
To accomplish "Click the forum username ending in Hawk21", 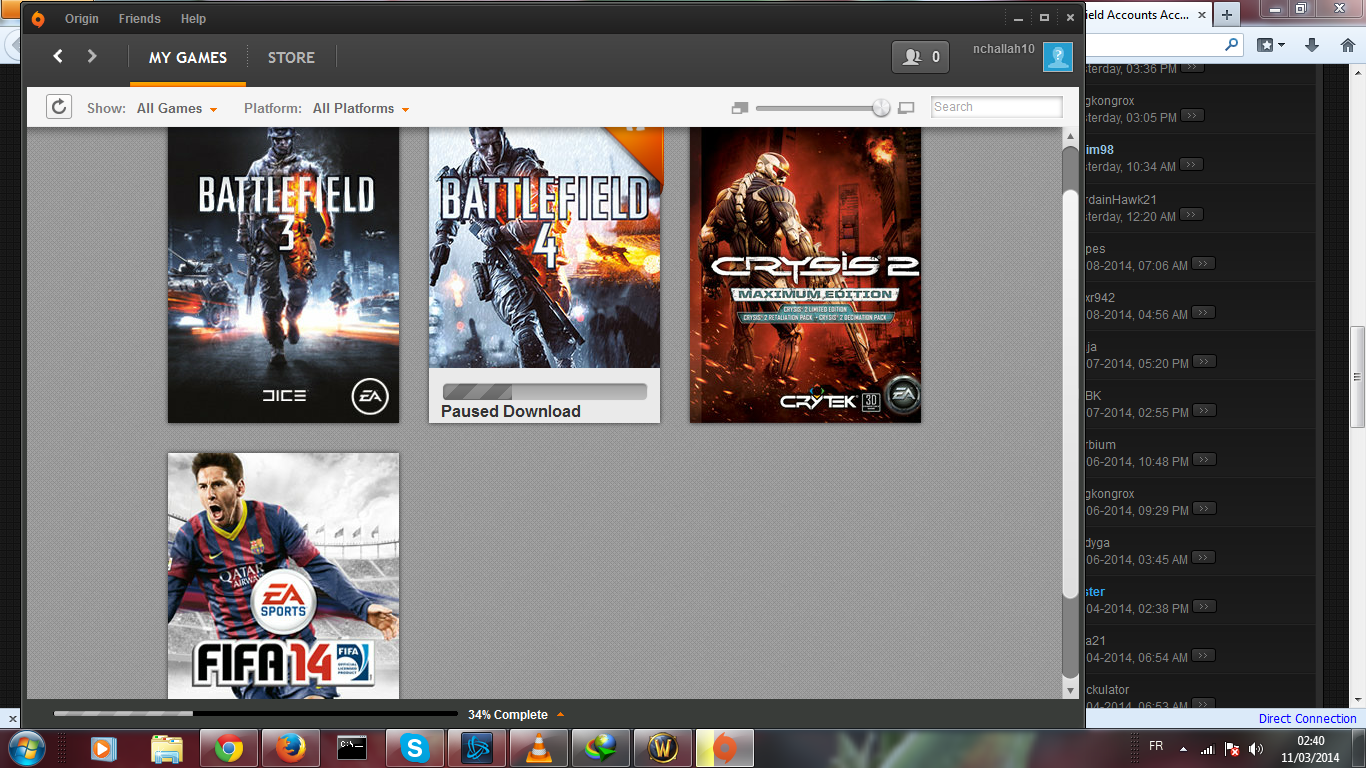I will 1121,200.
